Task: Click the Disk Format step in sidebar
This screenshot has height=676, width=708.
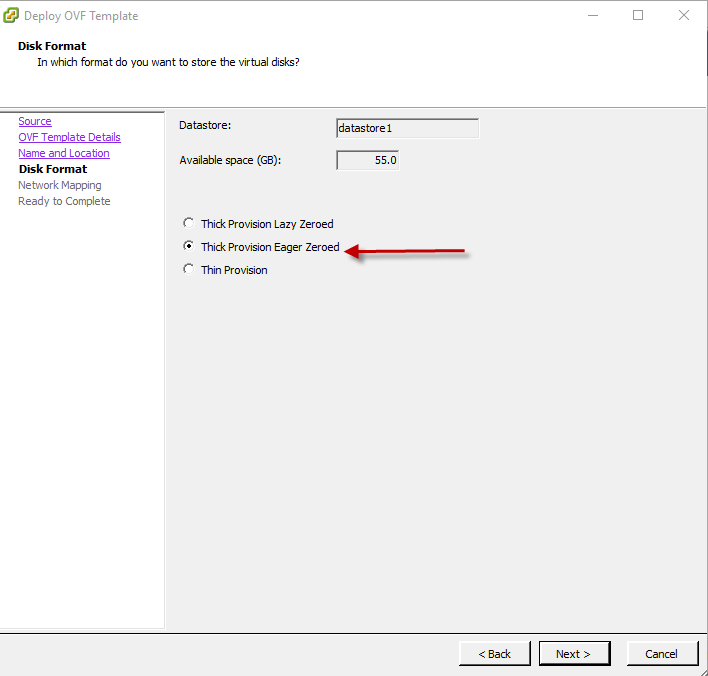Action: [x=53, y=169]
